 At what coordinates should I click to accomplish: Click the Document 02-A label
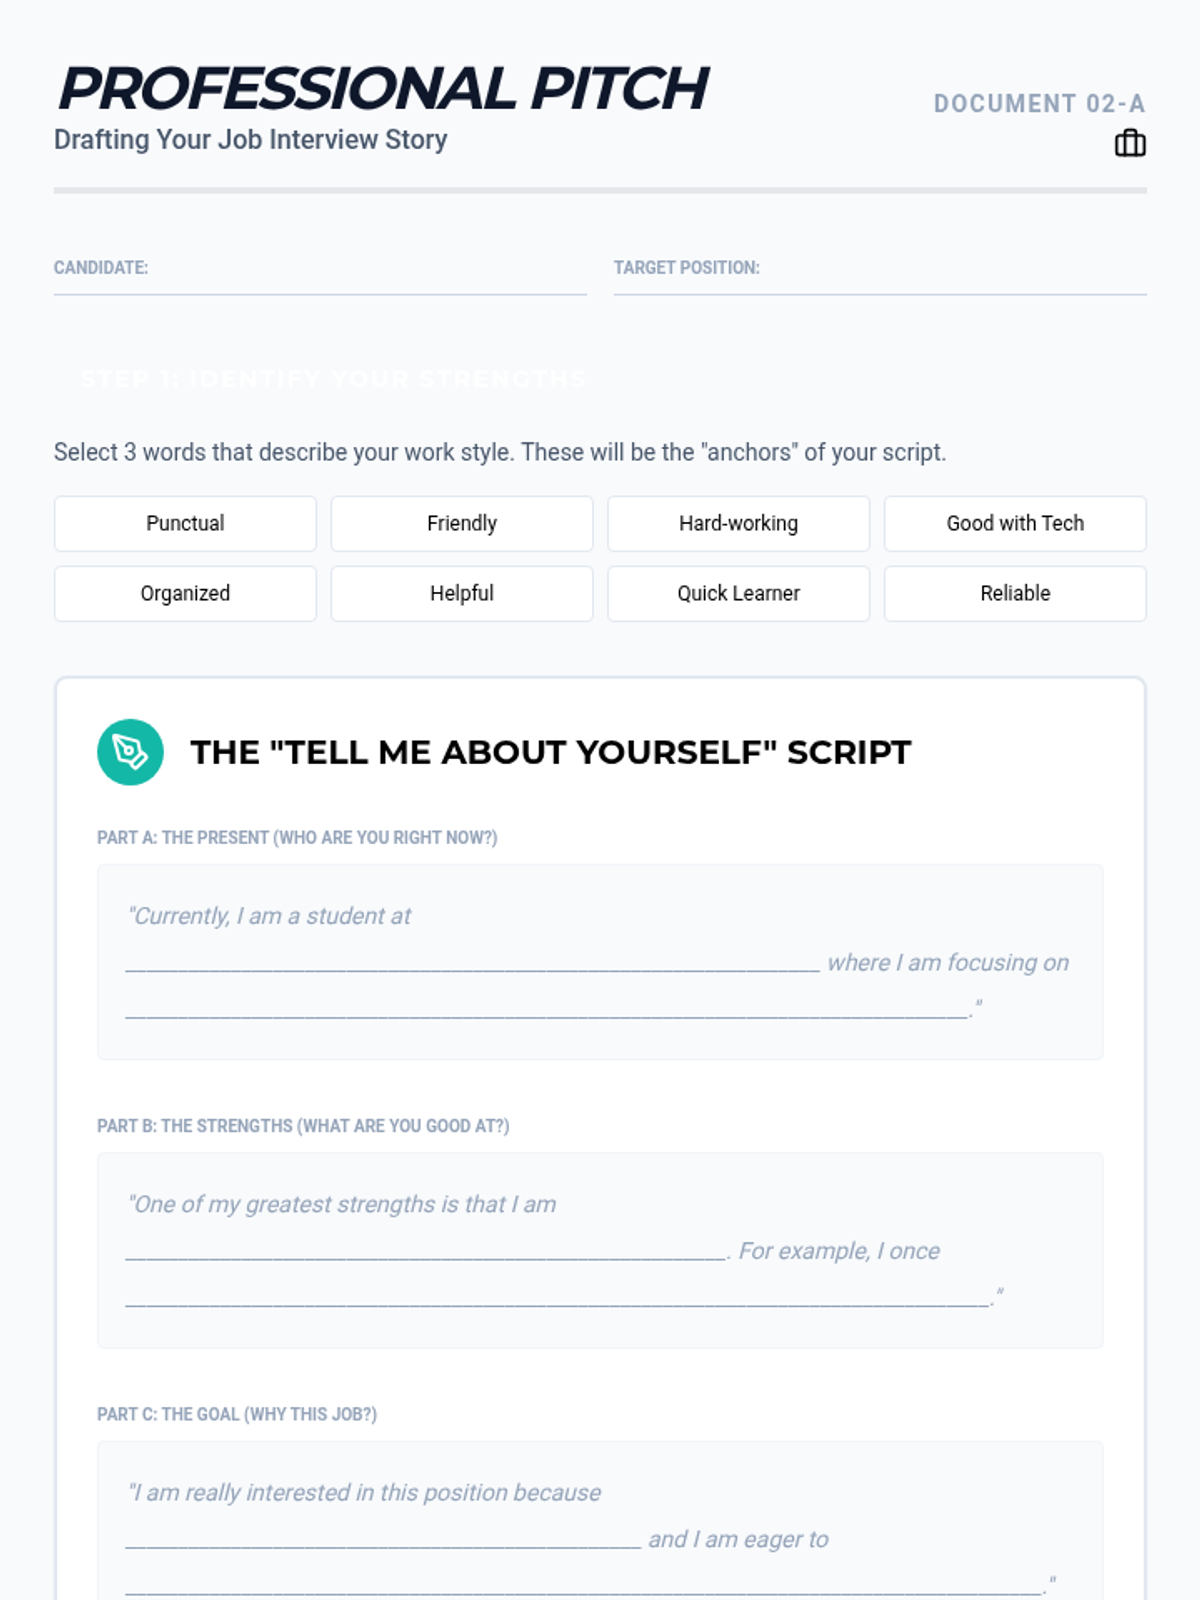pos(1039,104)
